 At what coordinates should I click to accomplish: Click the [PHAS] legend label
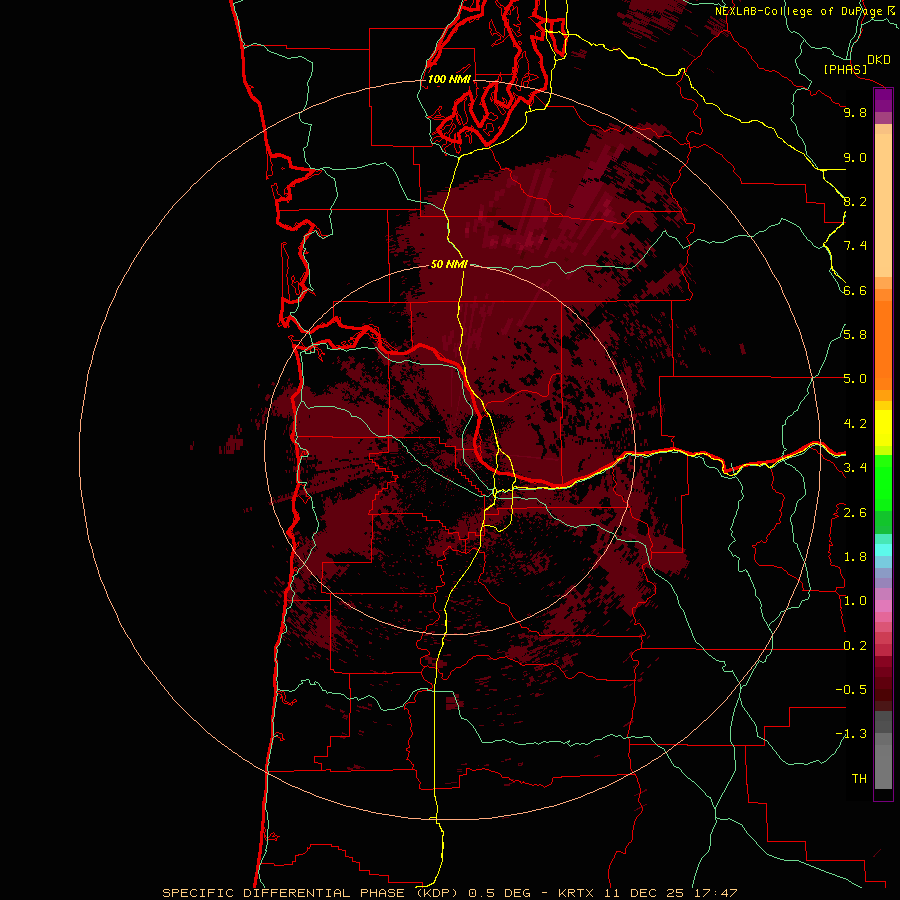(x=845, y=69)
